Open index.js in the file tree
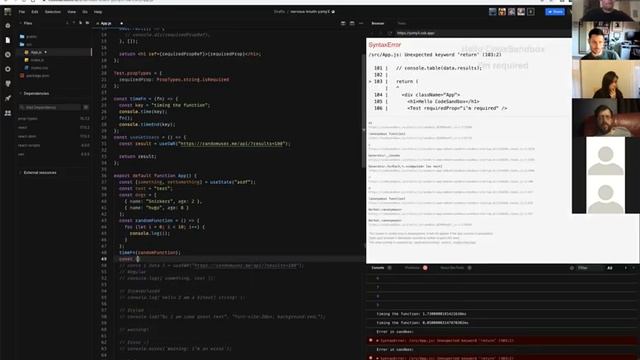 (37, 60)
